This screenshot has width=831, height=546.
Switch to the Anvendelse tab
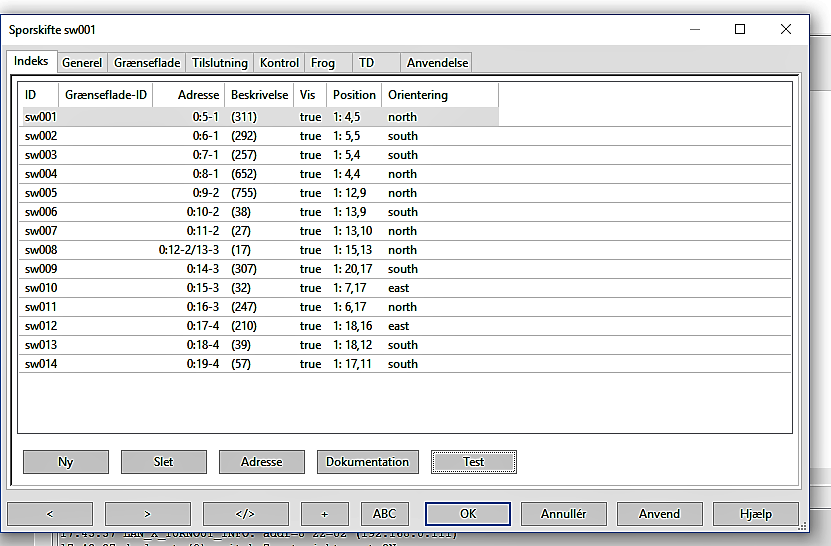pyautogui.click(x=437, y=63)
